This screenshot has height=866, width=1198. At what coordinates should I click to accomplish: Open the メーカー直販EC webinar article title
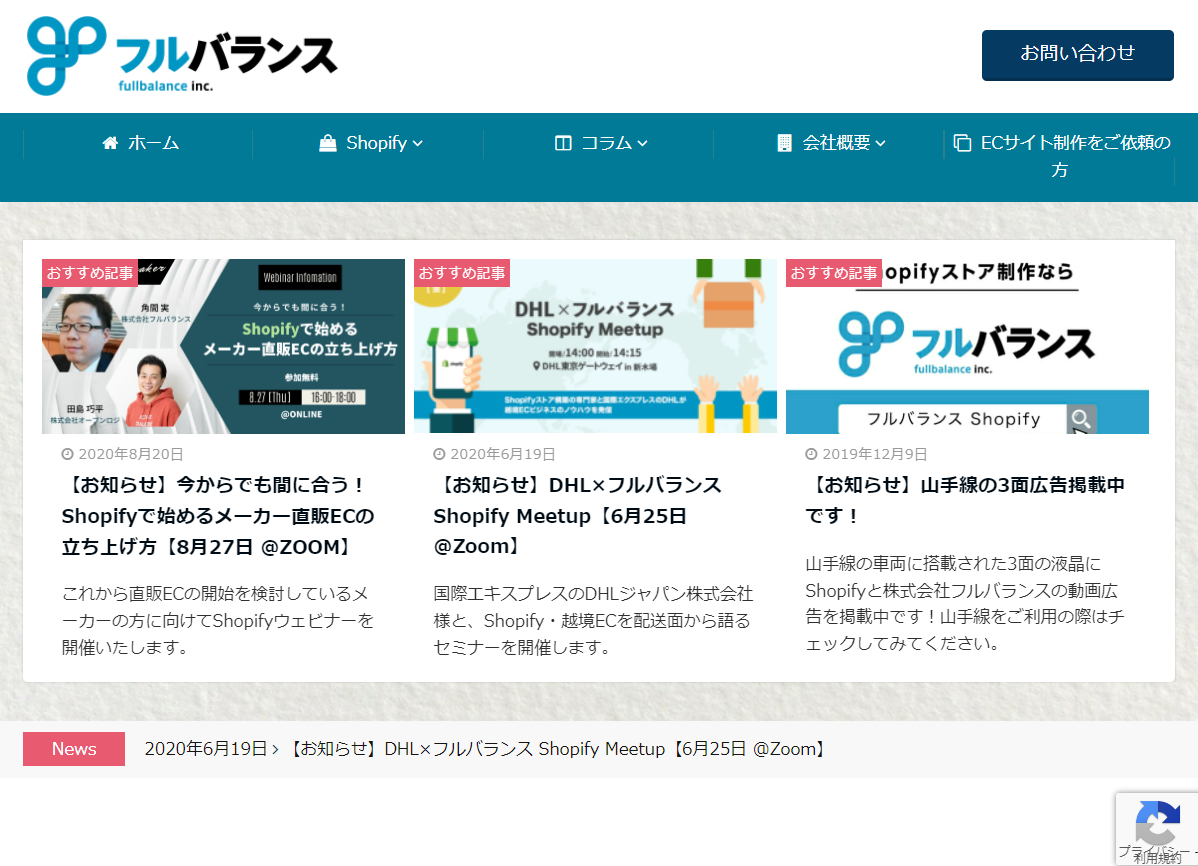tap(217, 516)
